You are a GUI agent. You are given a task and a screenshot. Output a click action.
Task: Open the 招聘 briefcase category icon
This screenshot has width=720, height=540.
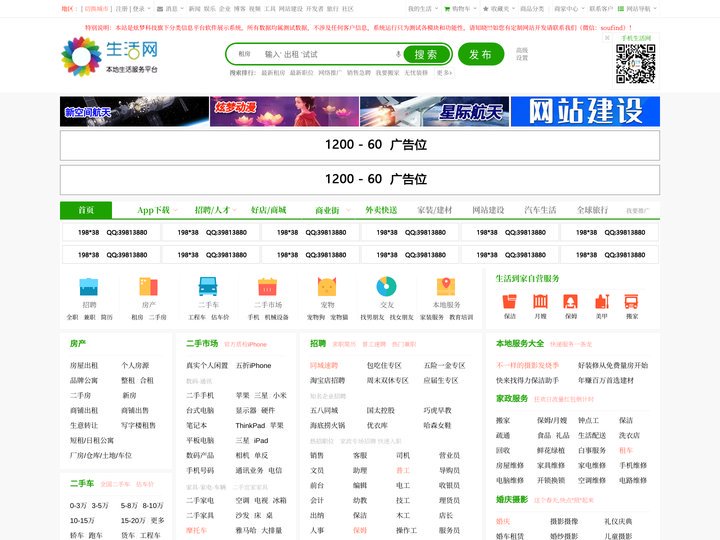coord(89,287)
